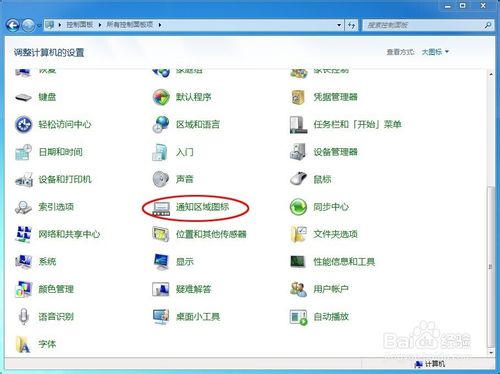The width and height of the screenshot is (500, 374).
Task: Click the 性能信息和工具 icon
Action: [x=298, y=262]
